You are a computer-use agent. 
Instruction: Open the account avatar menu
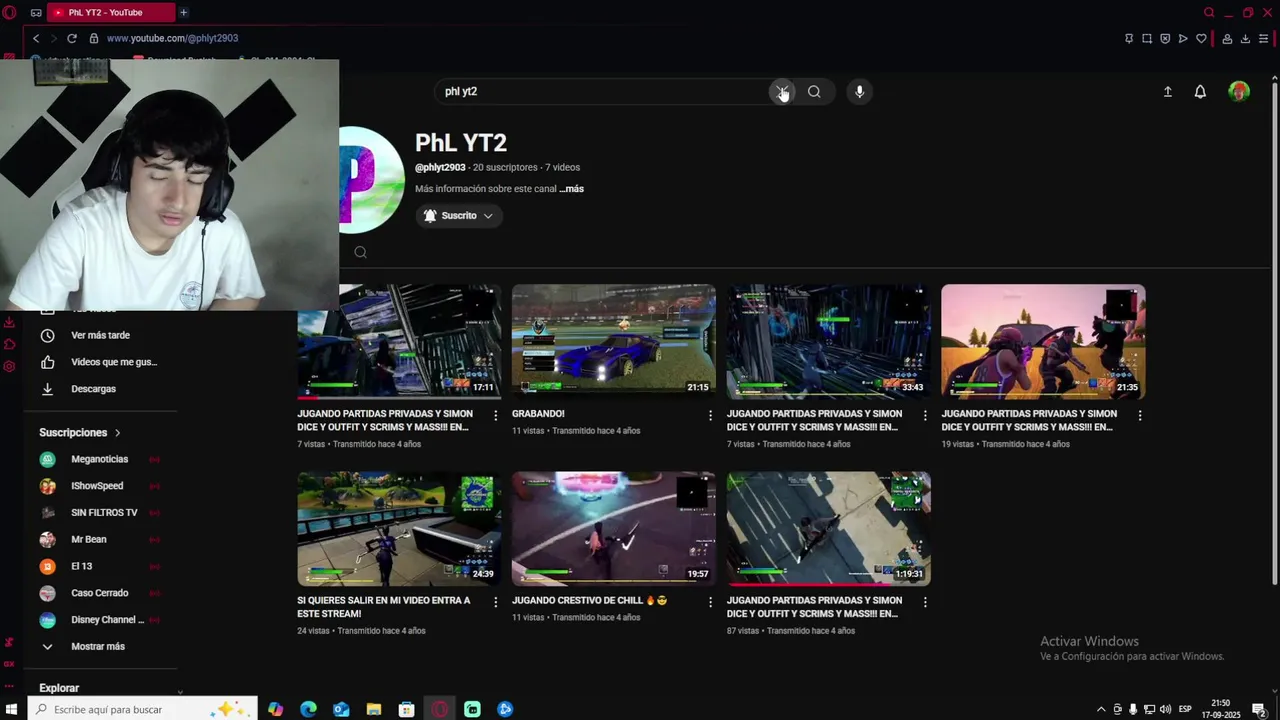coord(1239,92)
